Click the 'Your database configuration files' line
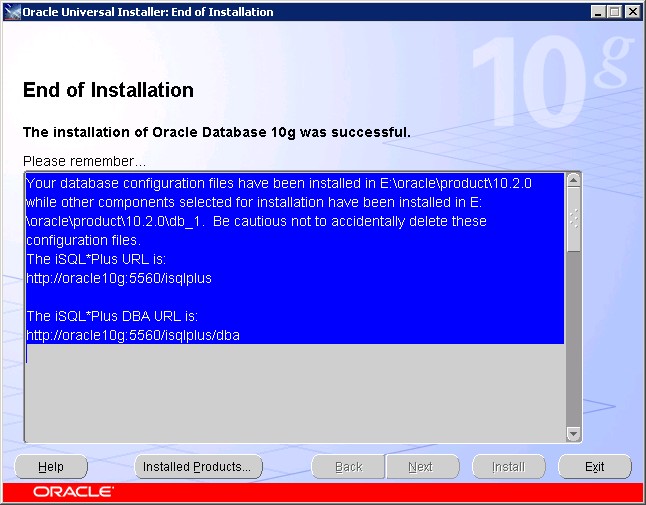Screen dimensions: 646x505 (x=279, y=183)
